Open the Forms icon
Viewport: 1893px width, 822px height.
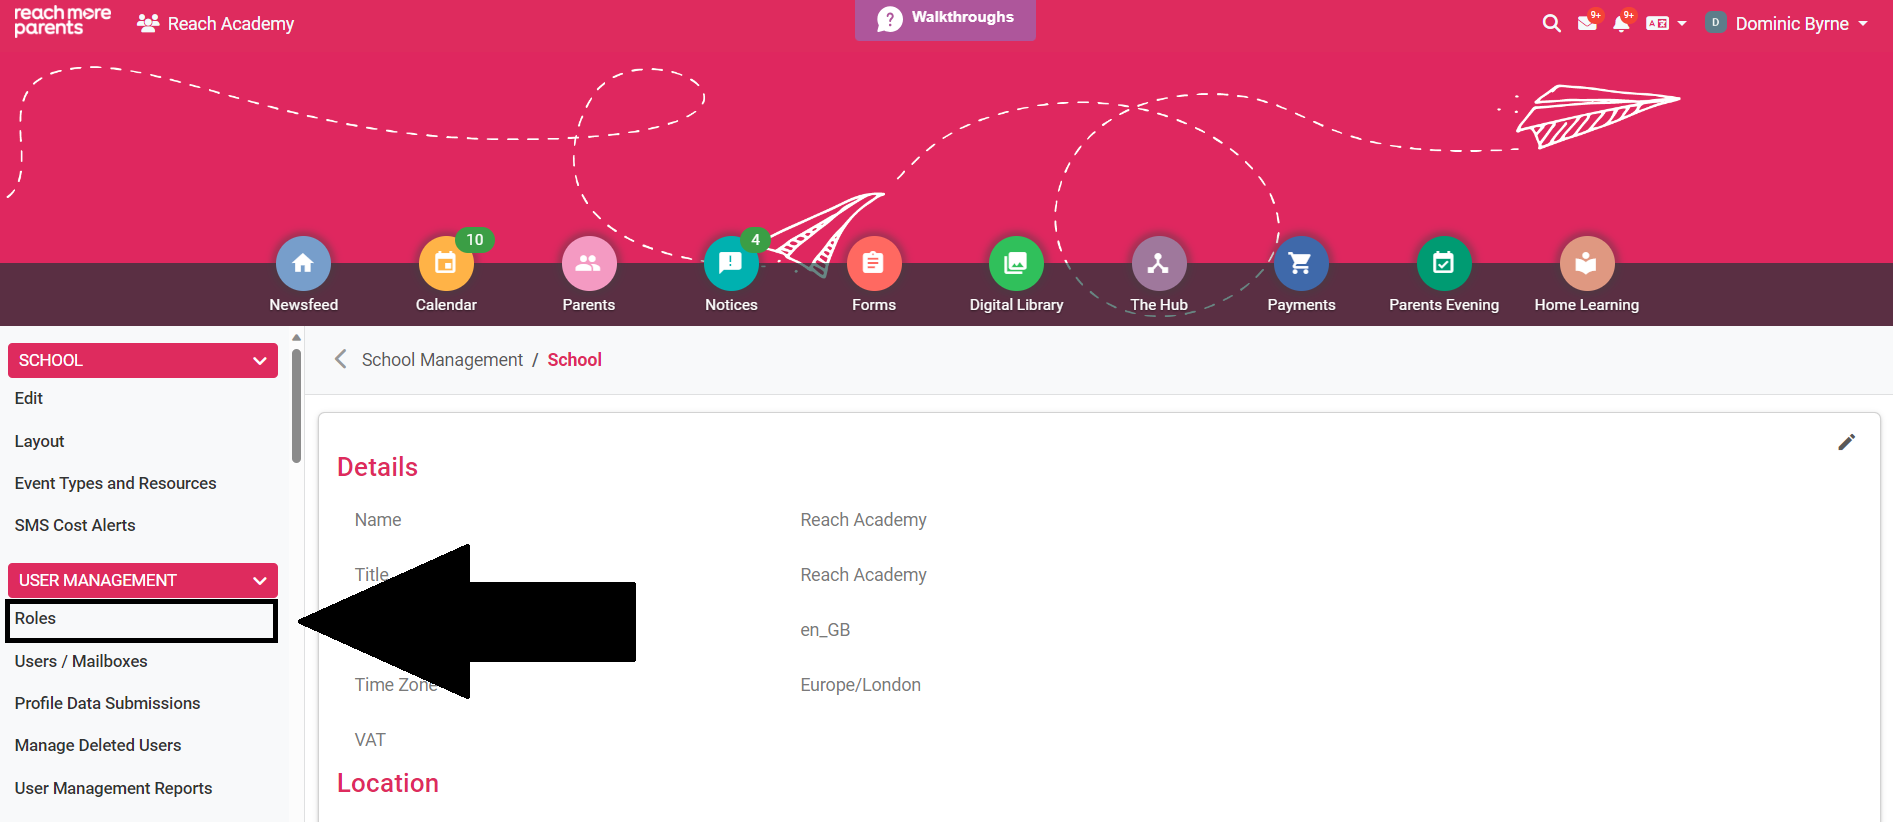point(874,263)
